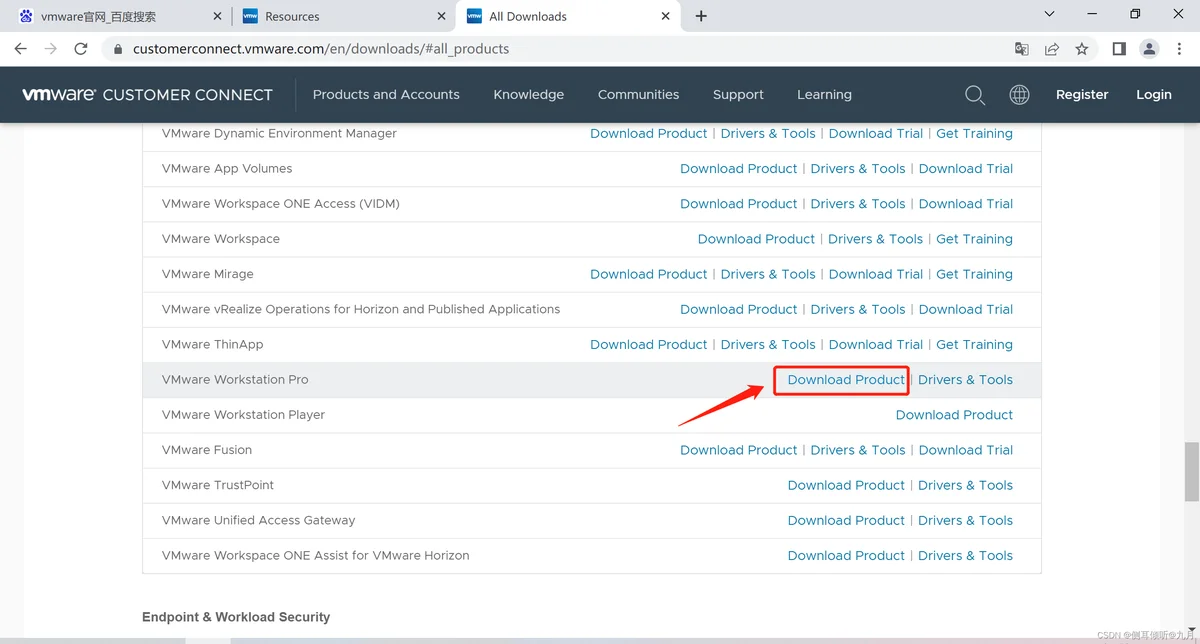Click Download Product for VMware Fusion

pos(739,450)
